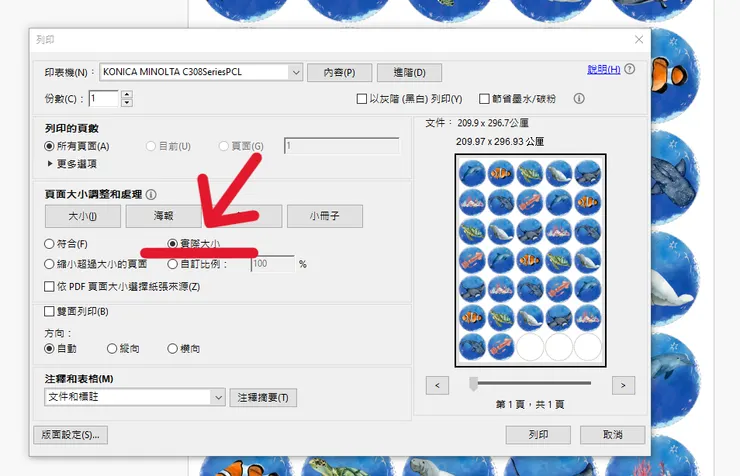Enable 節省墨水/碳粉 save ink checkbox
Image resolution: width=740 pixels, height=476 pixels.
point(484,99)
